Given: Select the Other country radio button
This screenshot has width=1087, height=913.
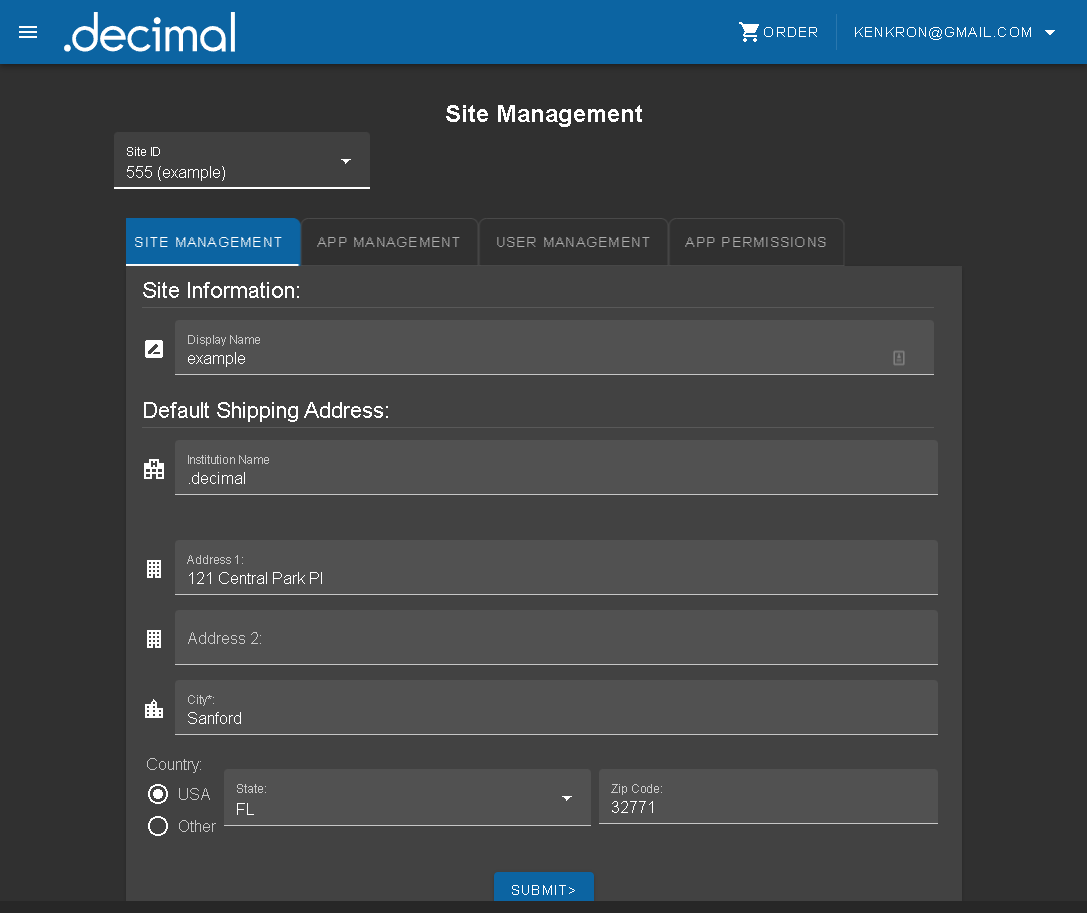Looking at the screenshot, I should coord(158,826).
